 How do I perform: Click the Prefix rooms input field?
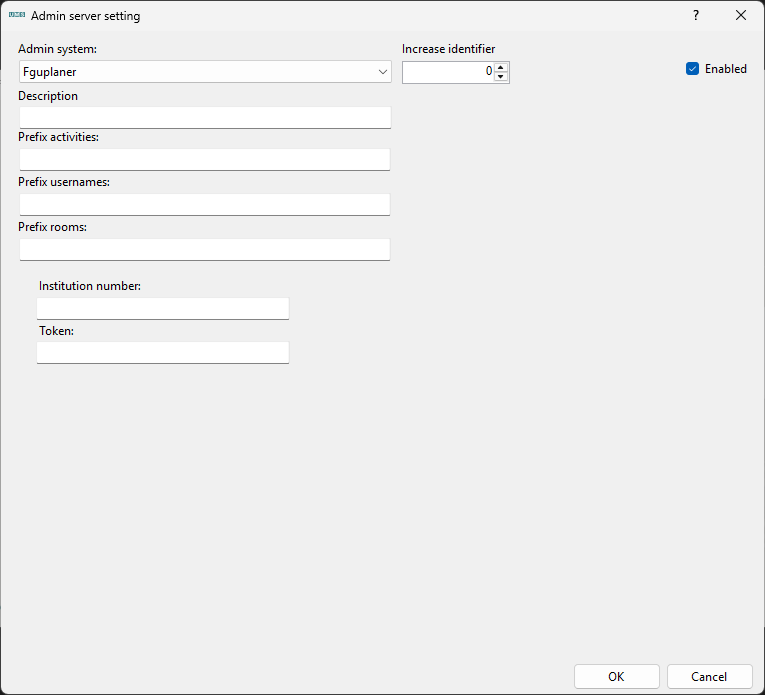(204, 249)
